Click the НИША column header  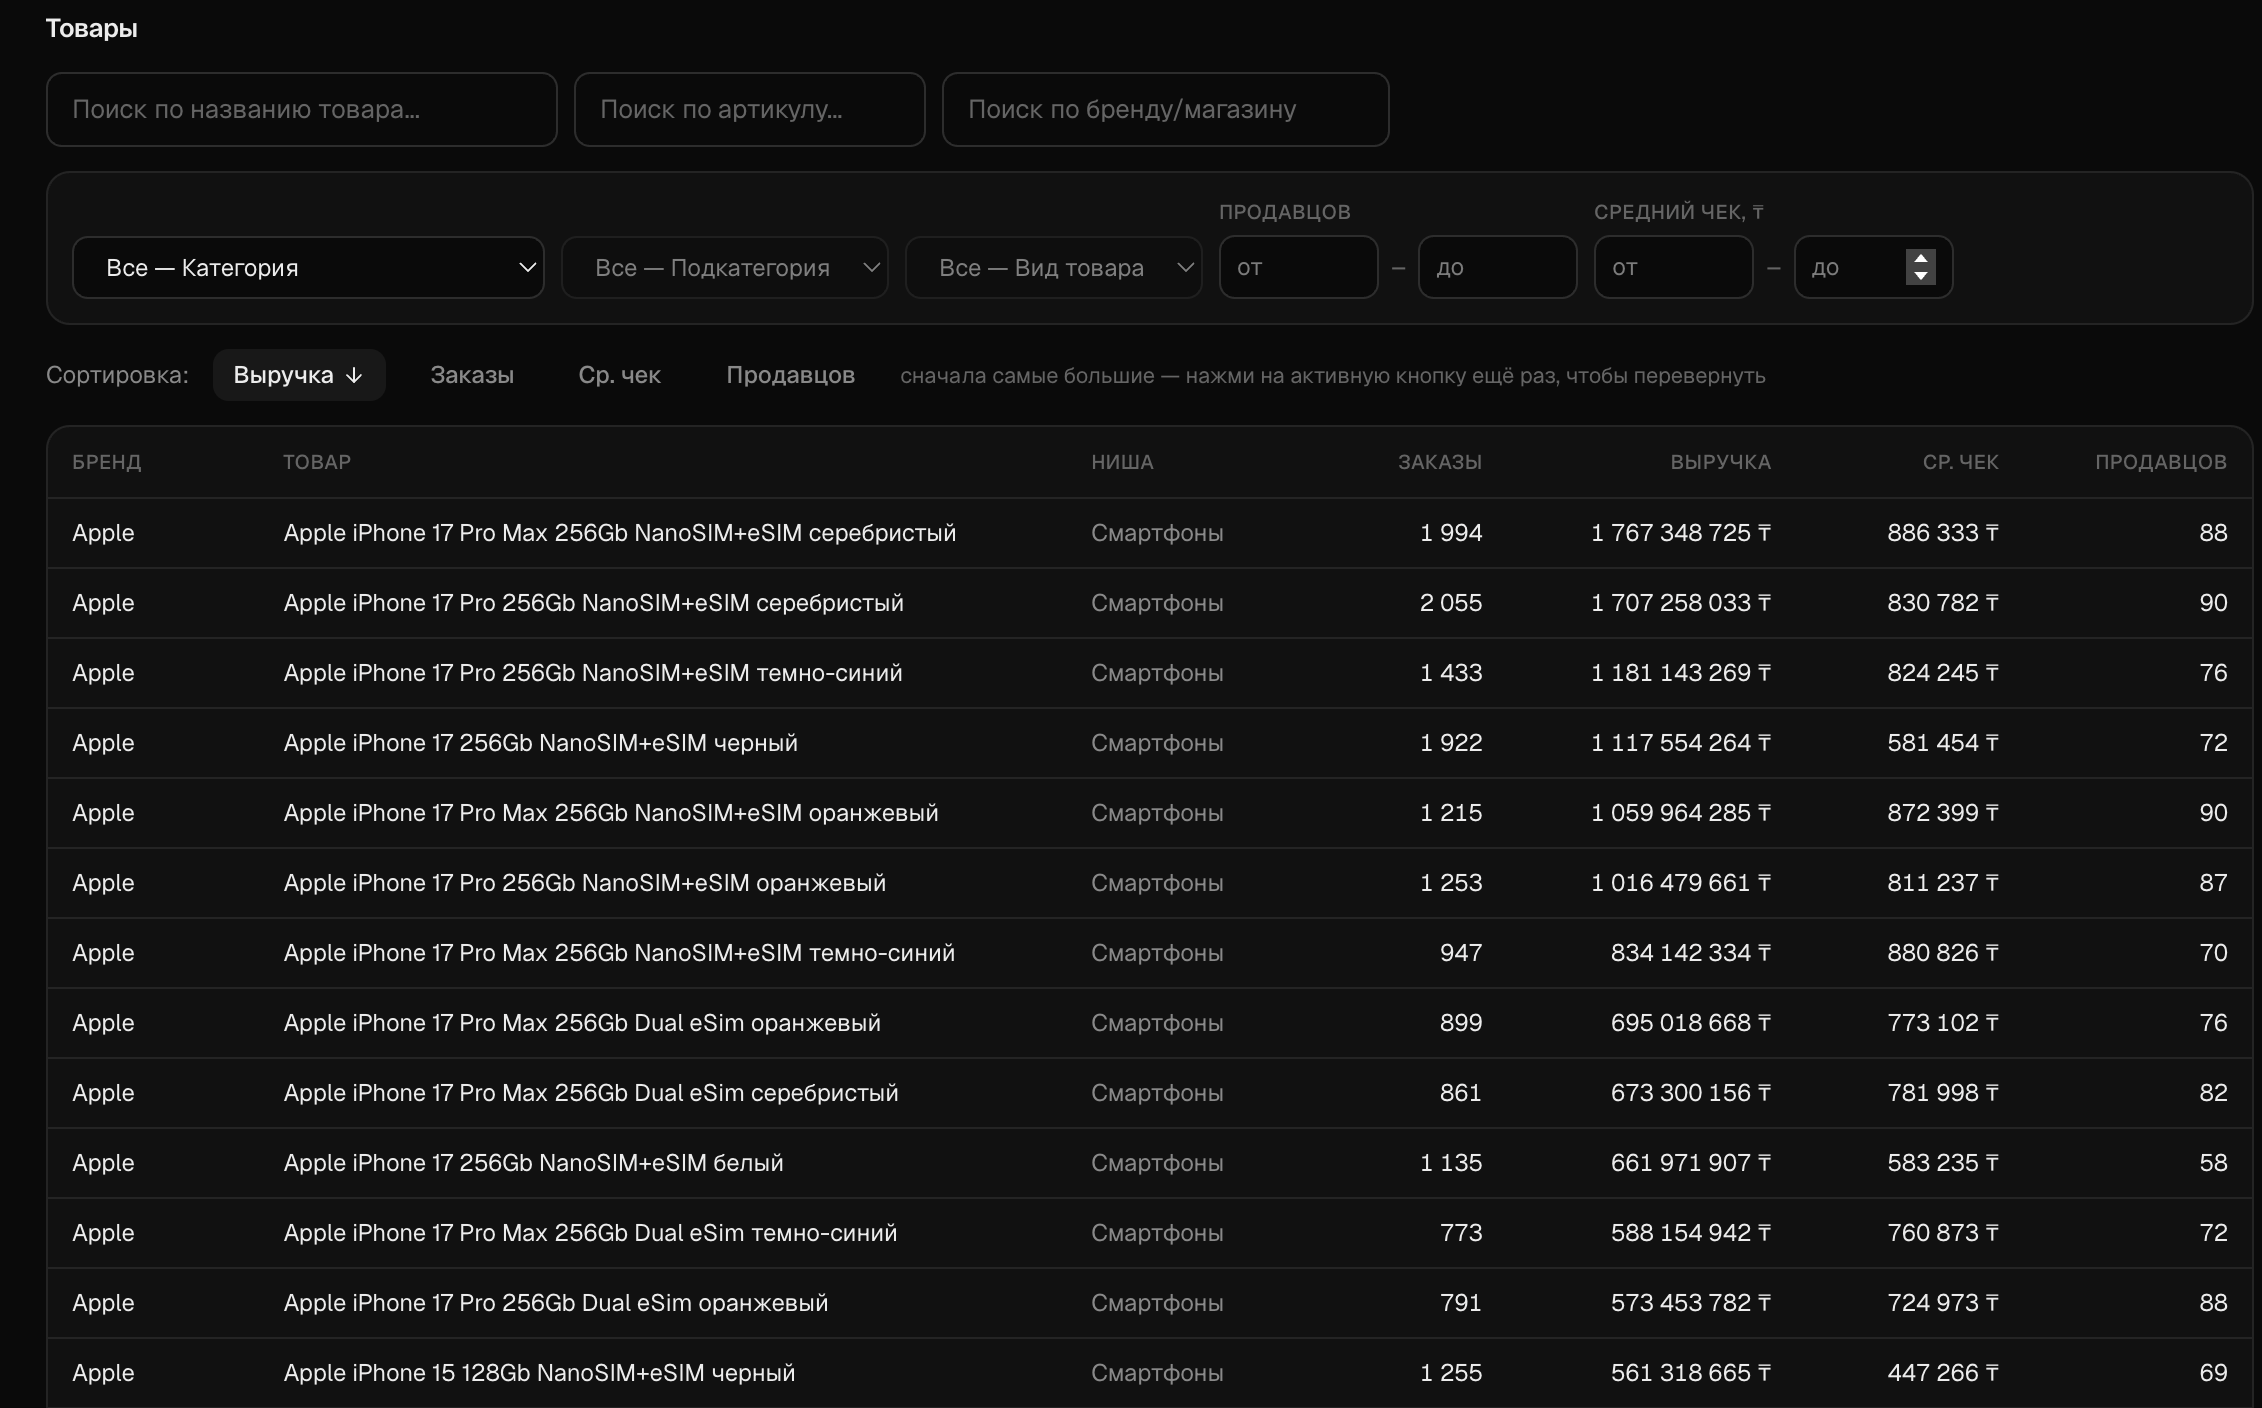pyautogui.click(x=1122, y=462)
